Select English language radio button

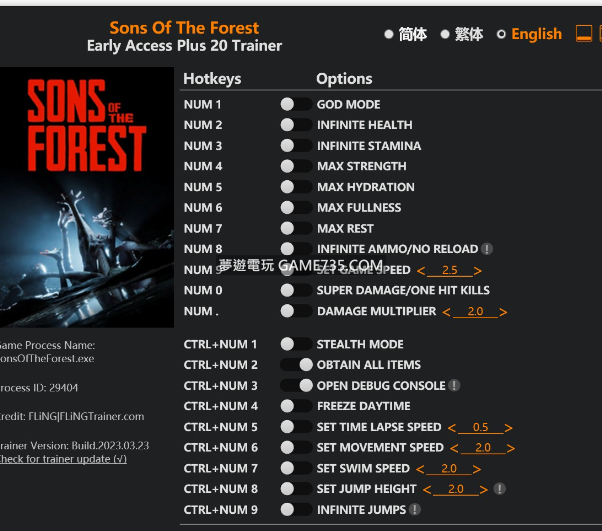[x=502, y=34]
